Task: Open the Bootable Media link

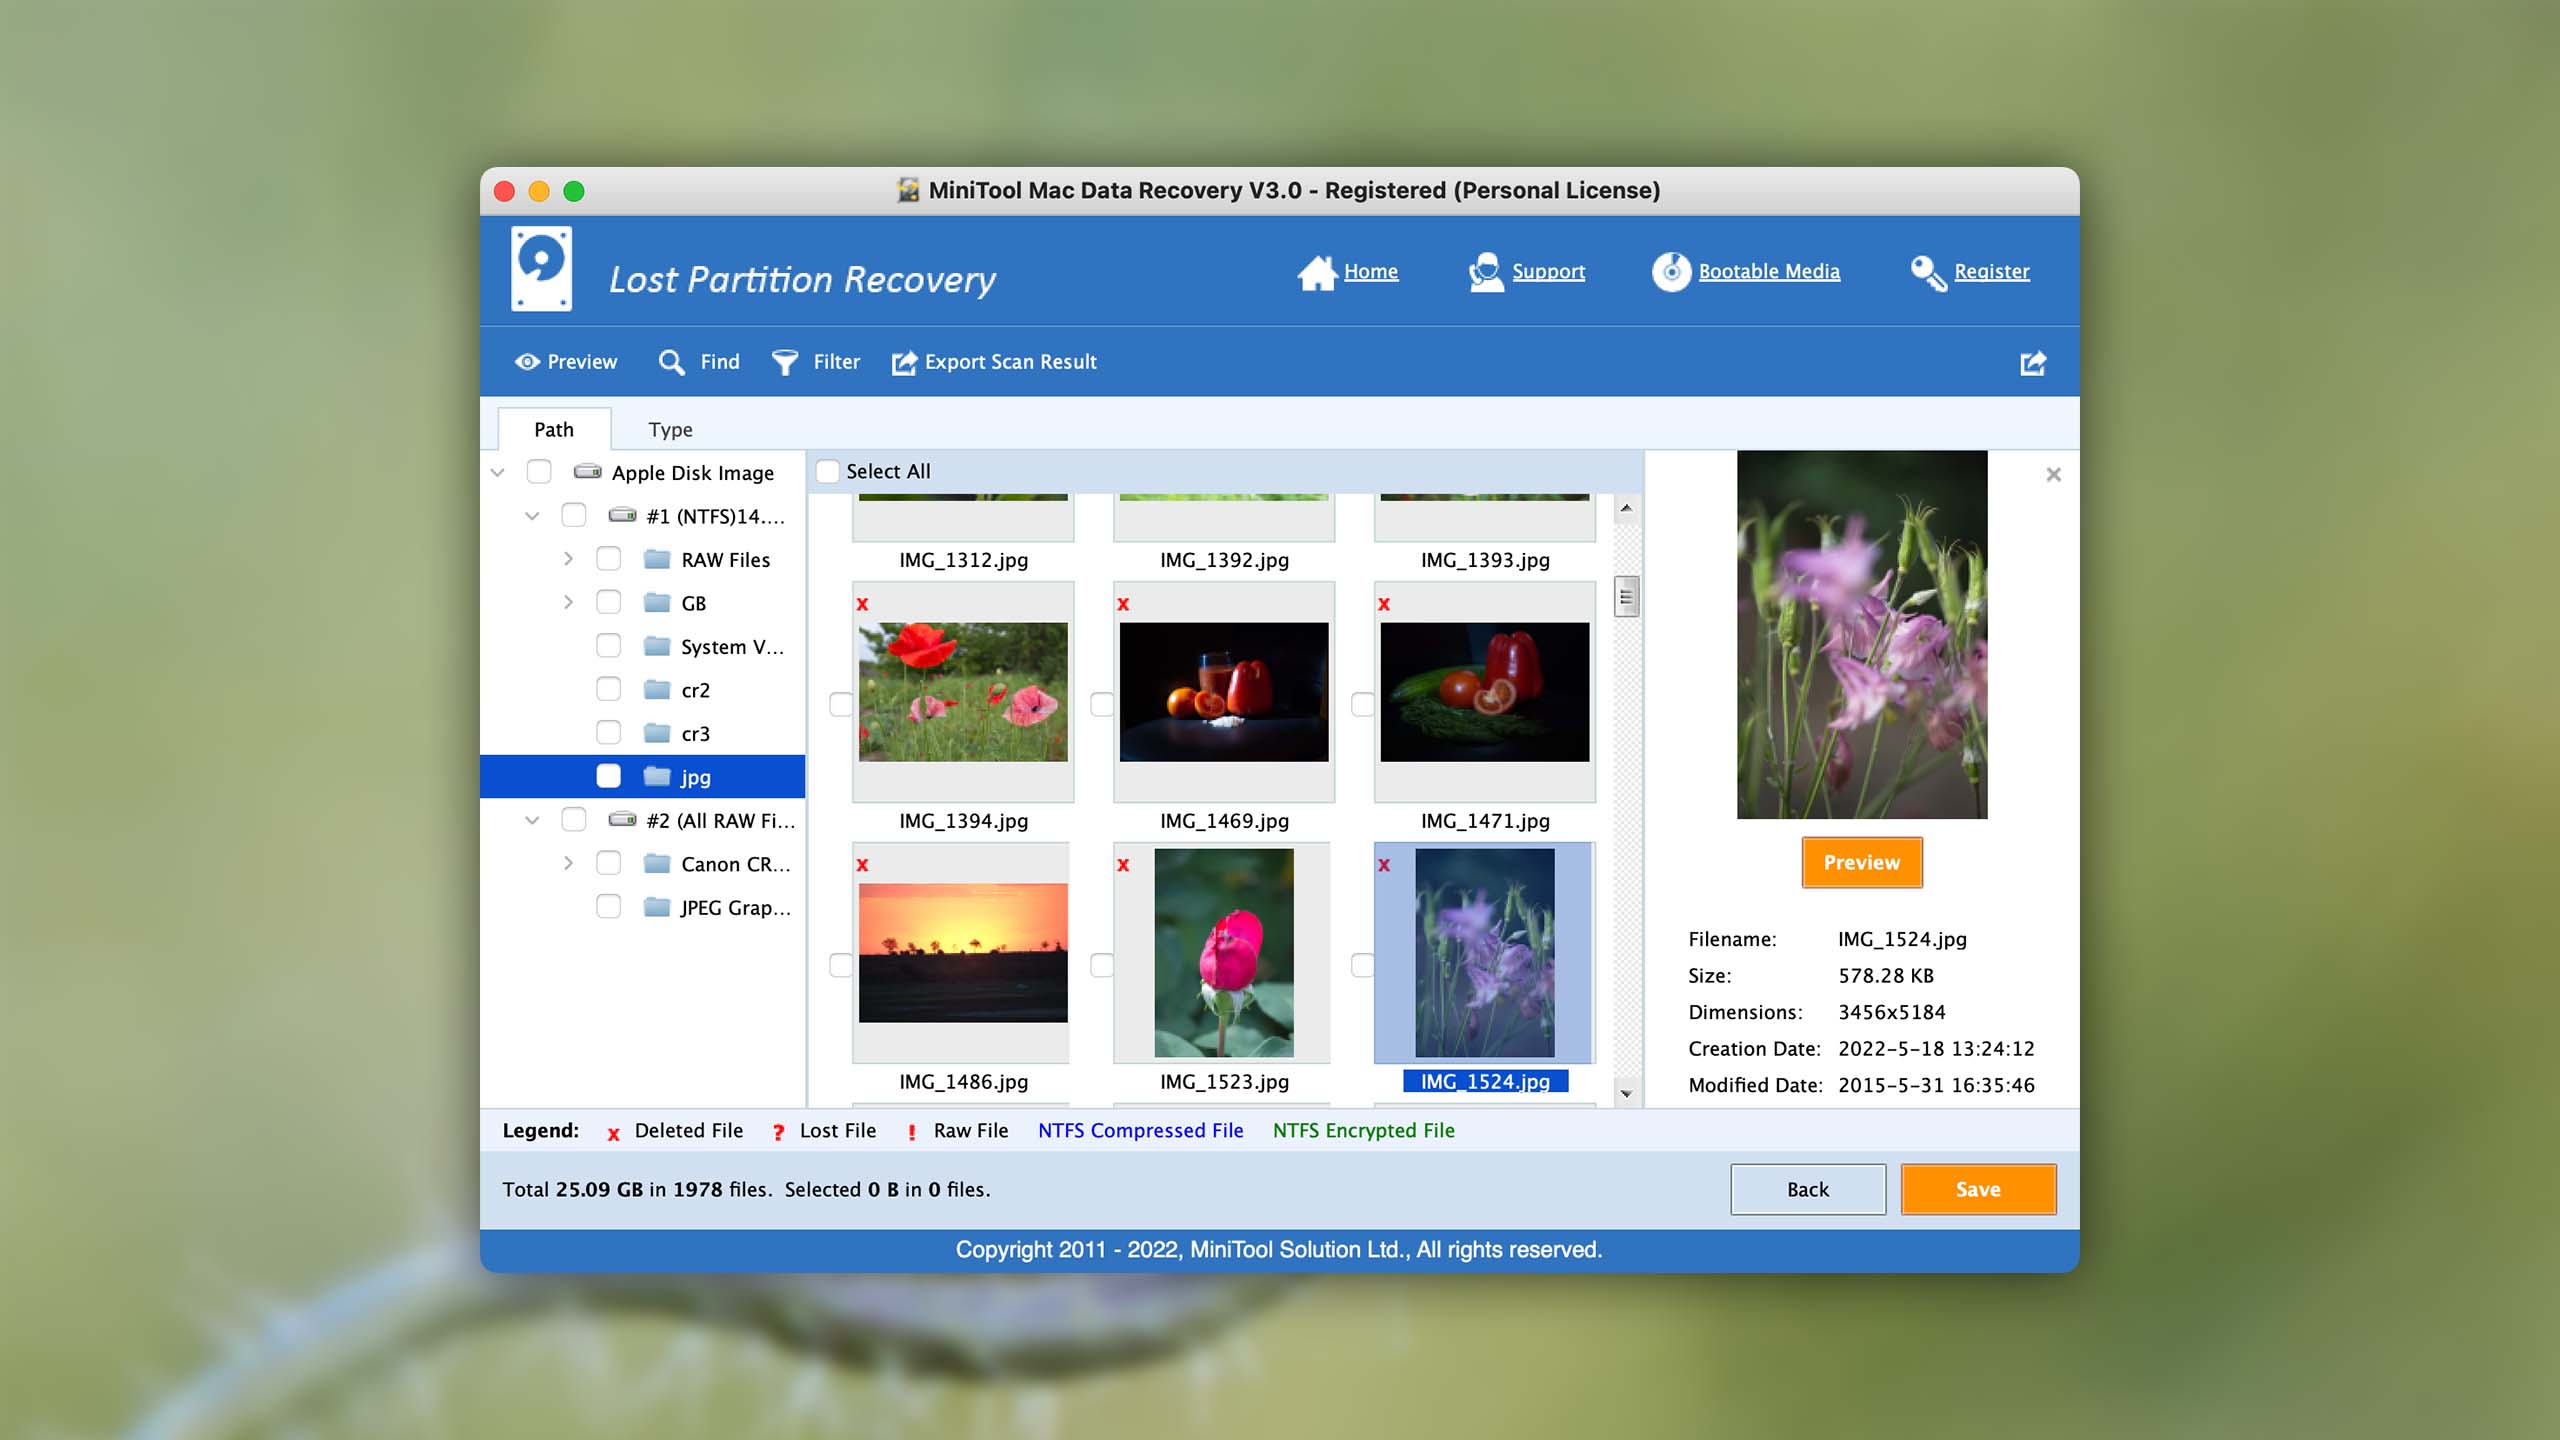Action: 1769,272
